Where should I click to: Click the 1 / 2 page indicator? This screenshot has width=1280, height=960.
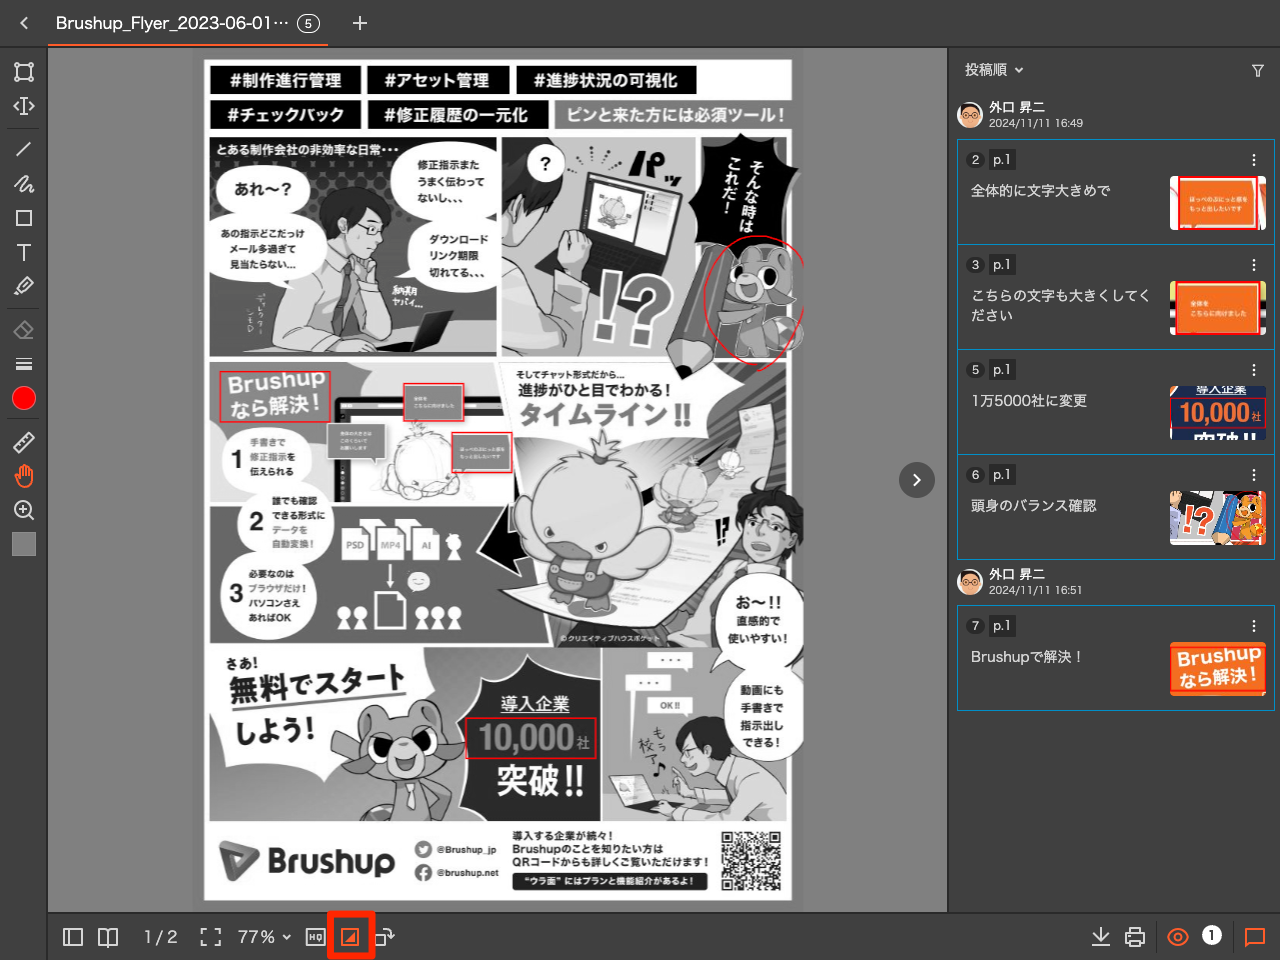pyautogui.click(x=160, y=937)
